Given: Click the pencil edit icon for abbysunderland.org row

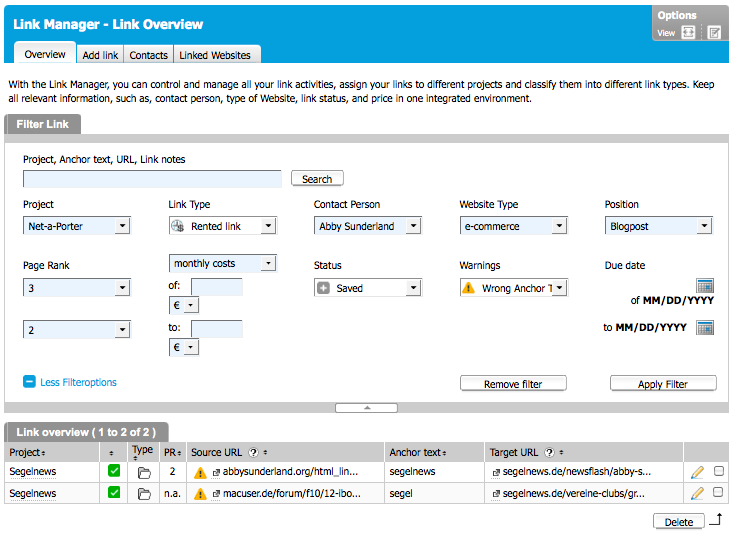Looking at the screenshot, I should (697, 472).
